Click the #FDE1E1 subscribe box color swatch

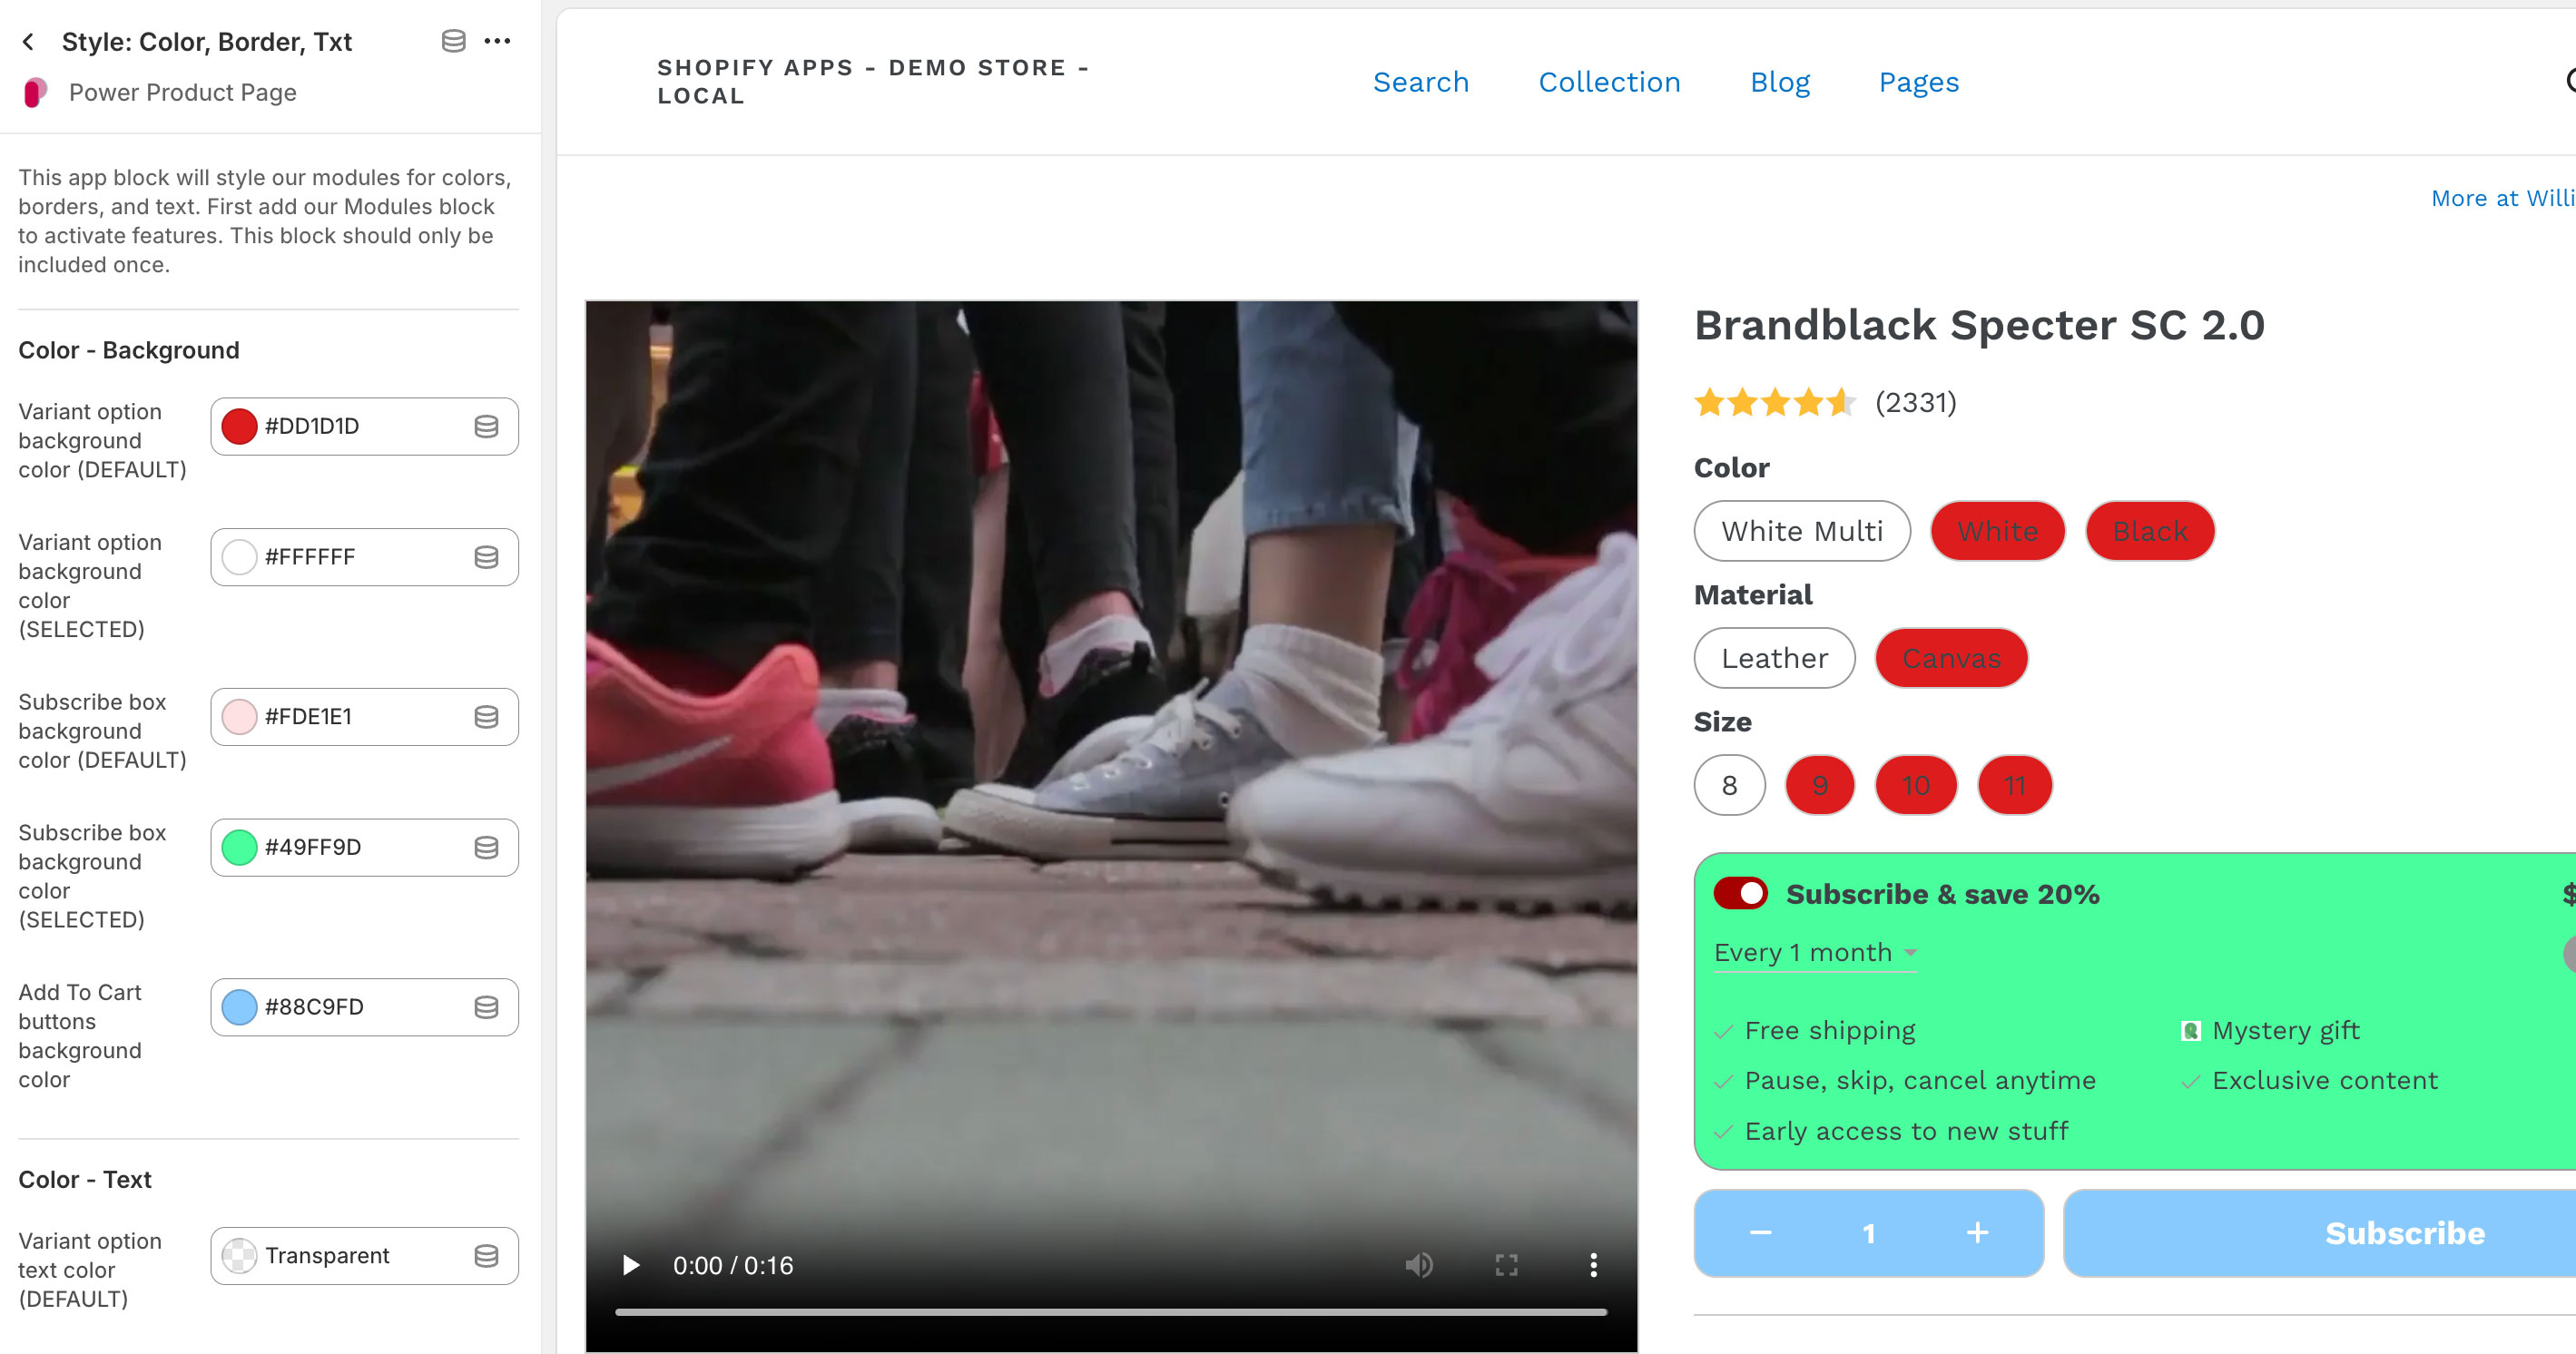[x=239, y=717]
